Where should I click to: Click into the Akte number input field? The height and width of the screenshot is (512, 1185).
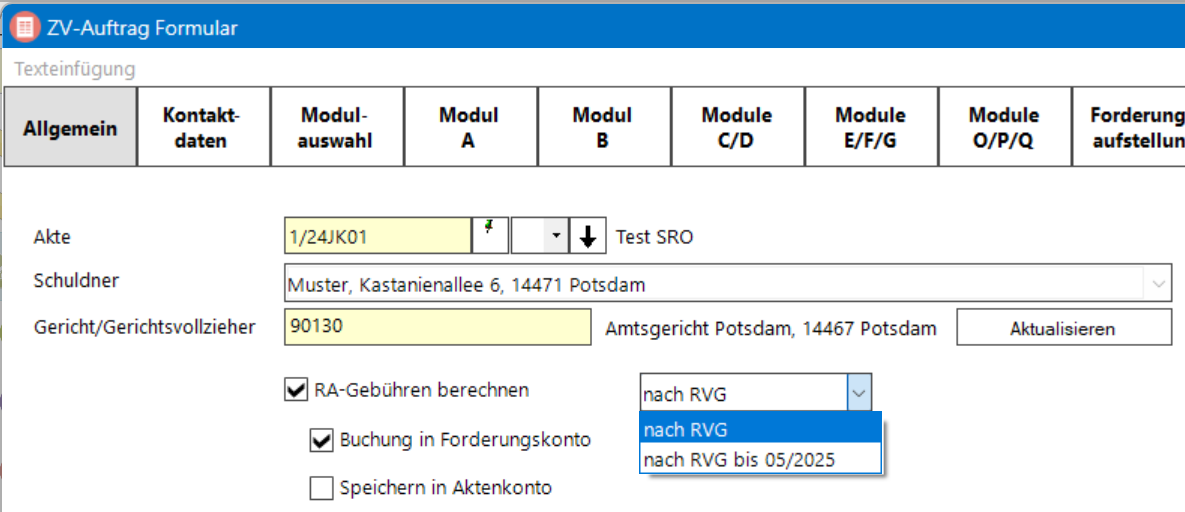(x=377, y=237)
